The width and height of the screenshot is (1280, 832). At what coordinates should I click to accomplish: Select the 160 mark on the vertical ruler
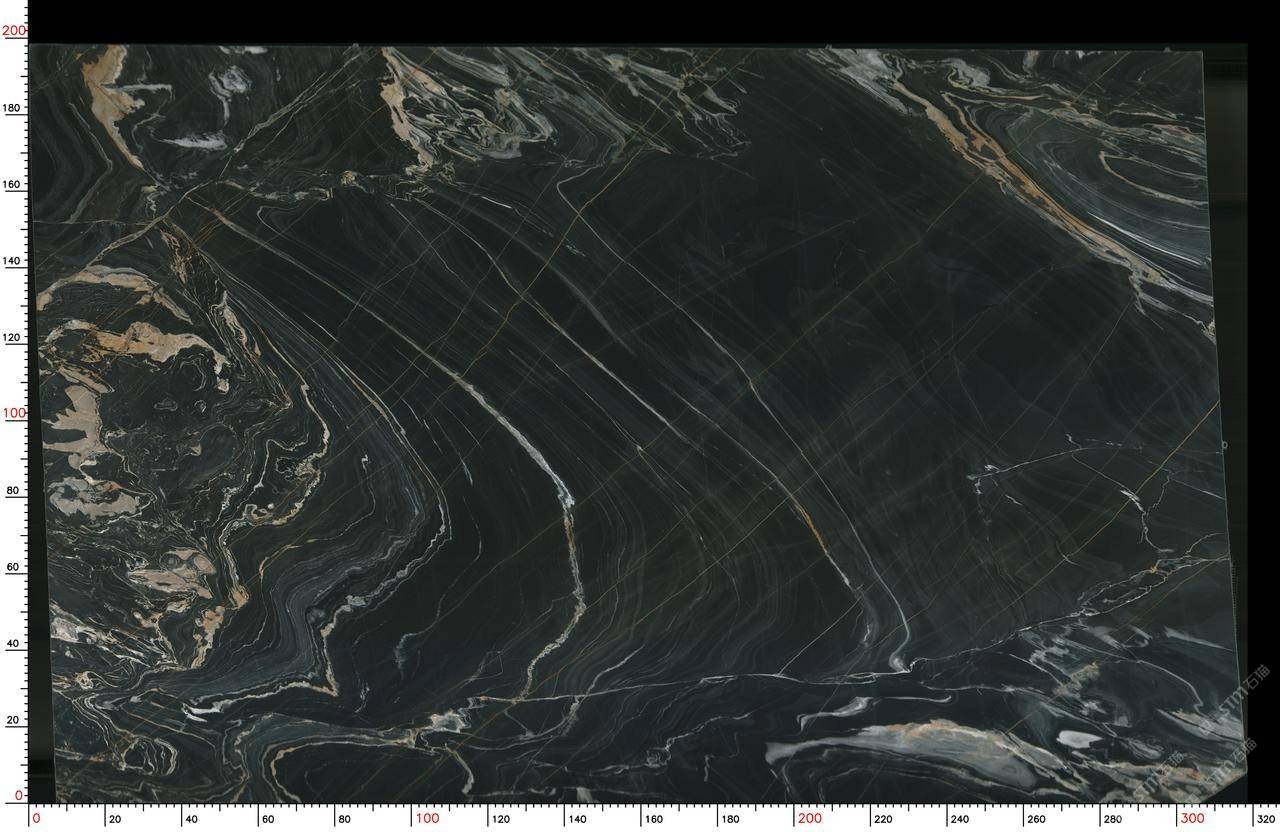click(13, 184)
